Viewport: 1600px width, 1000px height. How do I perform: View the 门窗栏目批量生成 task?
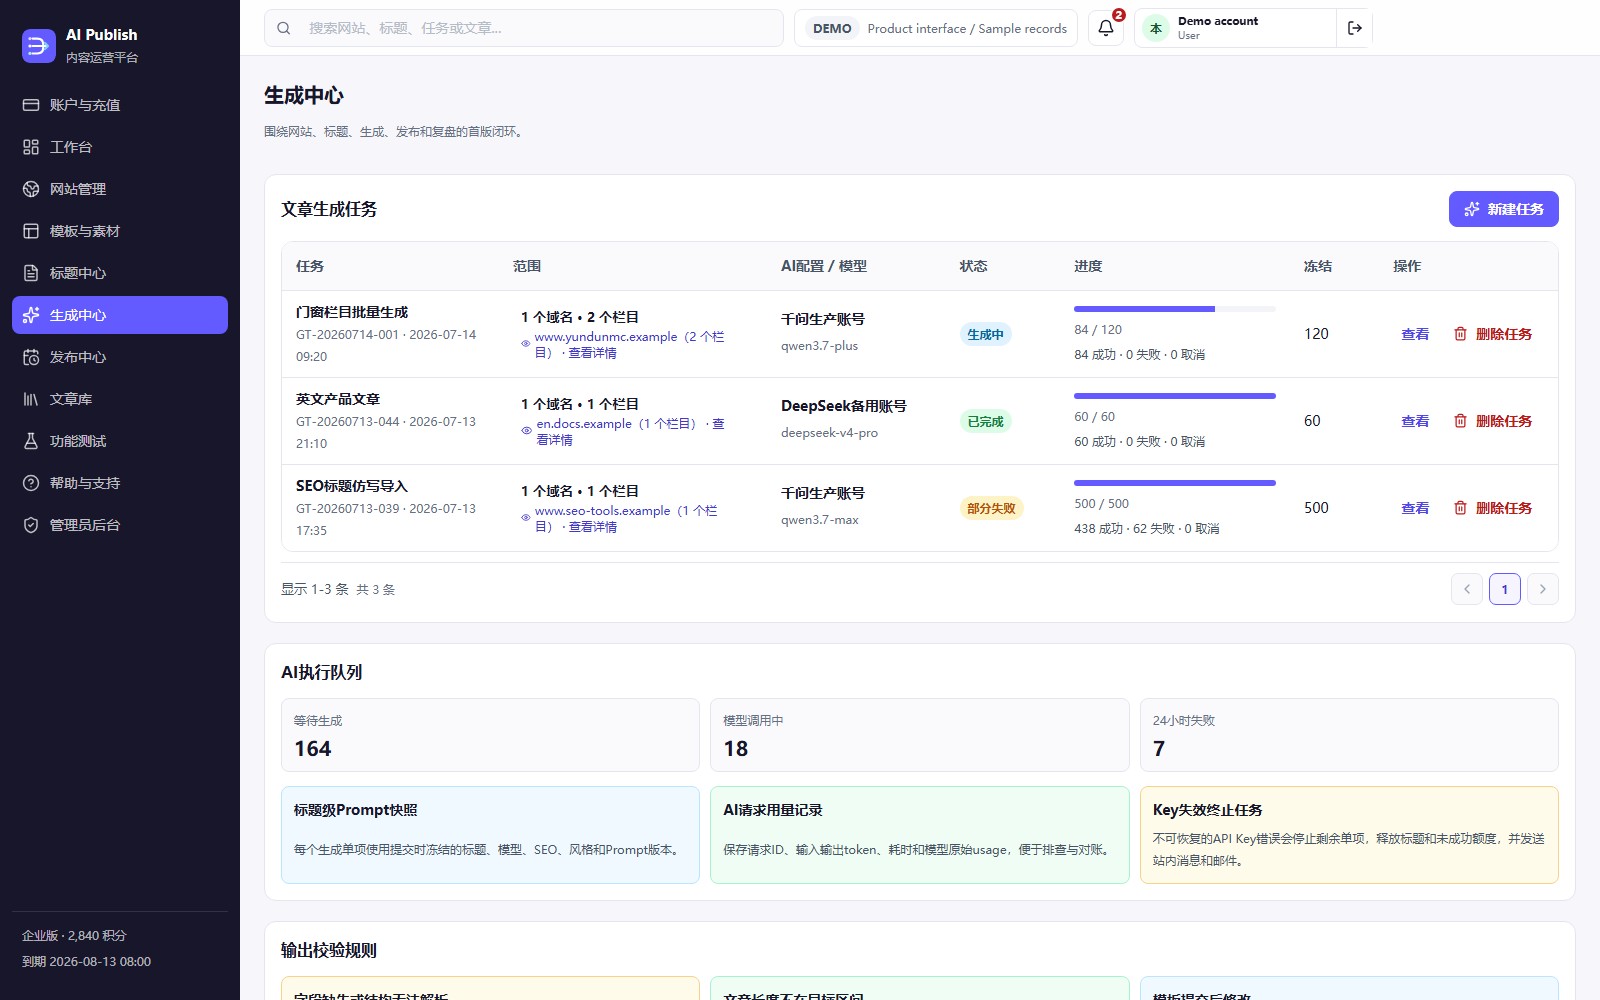tap(1415, 334)
